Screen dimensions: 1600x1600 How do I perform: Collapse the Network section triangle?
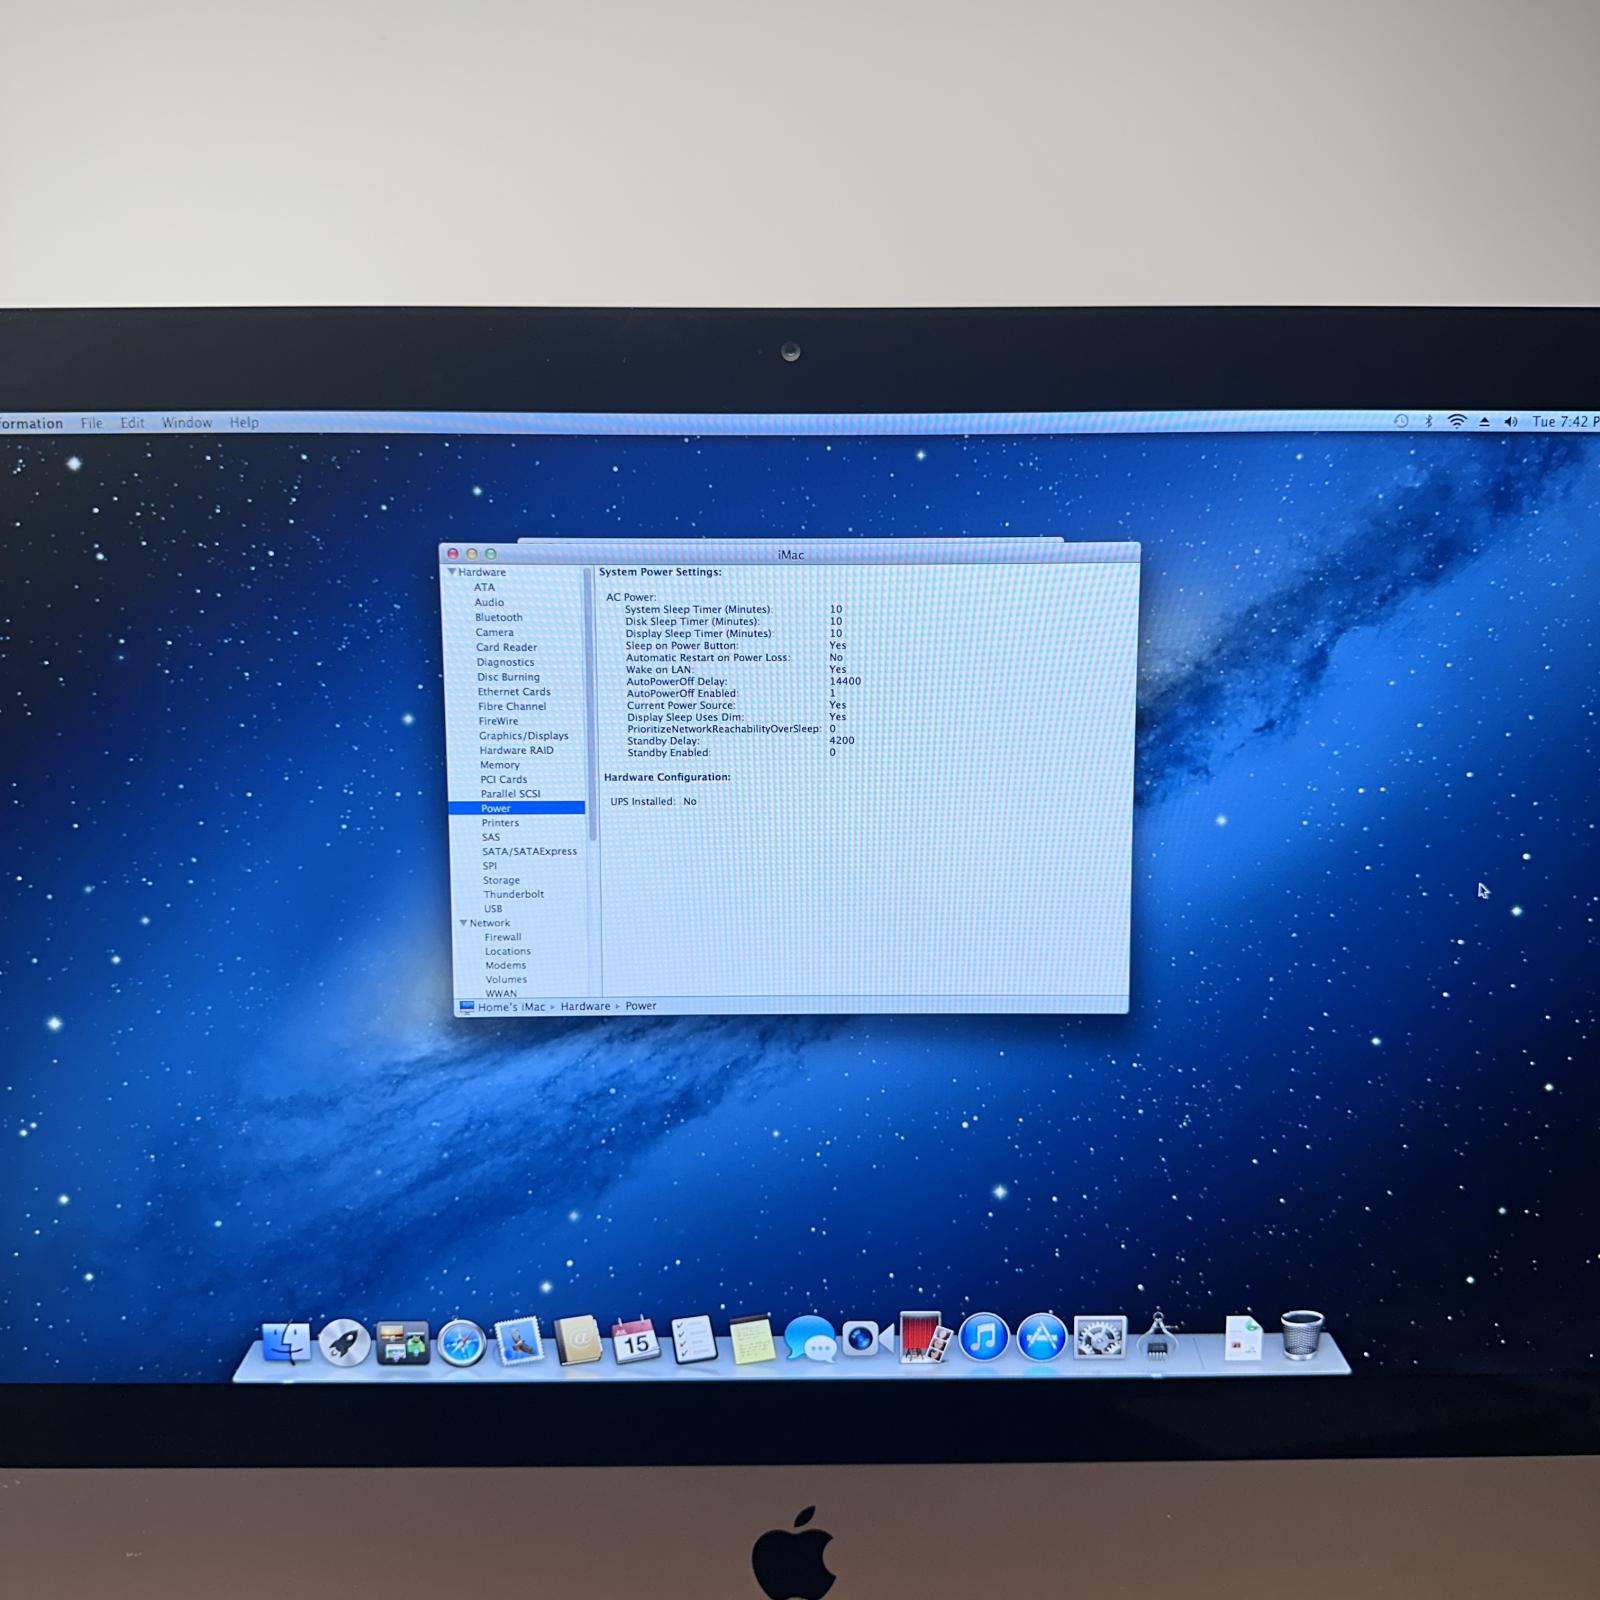pyautogui.click(x=463, y=923)
